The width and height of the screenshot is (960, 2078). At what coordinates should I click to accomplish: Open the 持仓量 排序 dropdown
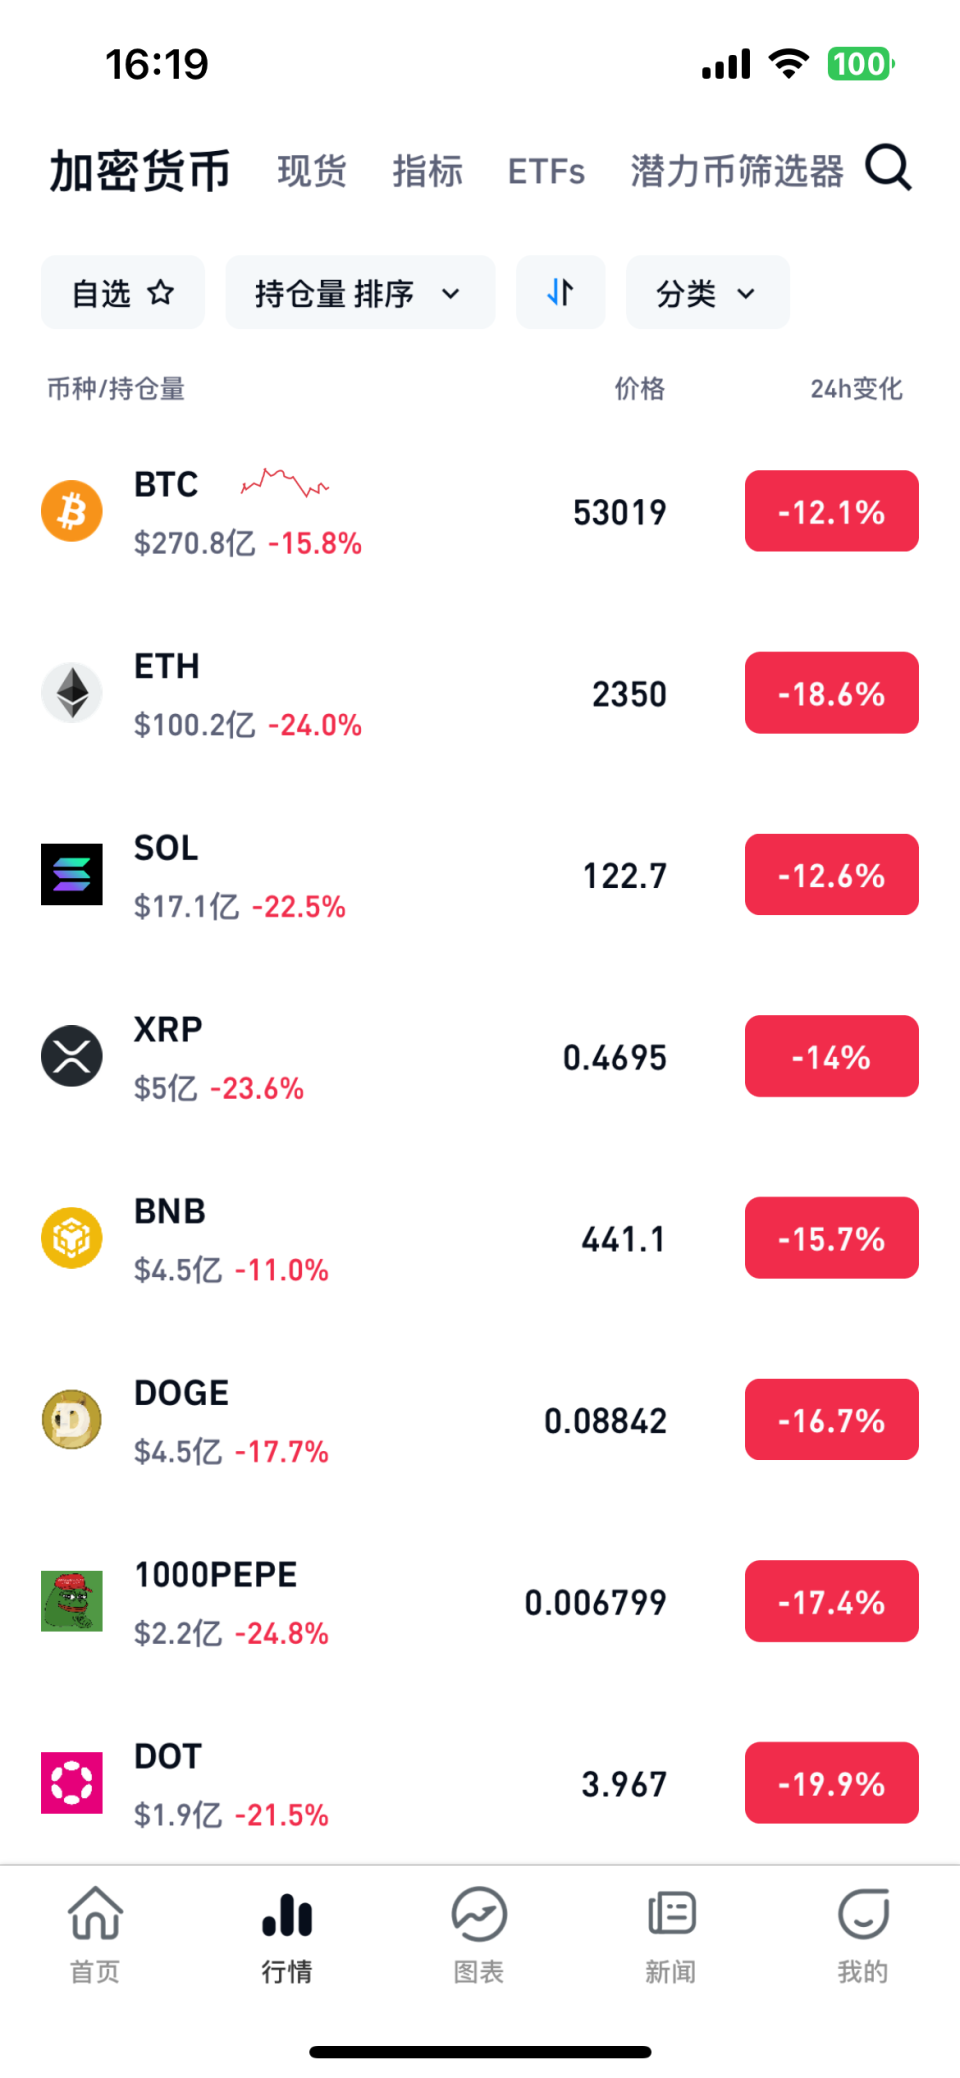tap(360, 293)
